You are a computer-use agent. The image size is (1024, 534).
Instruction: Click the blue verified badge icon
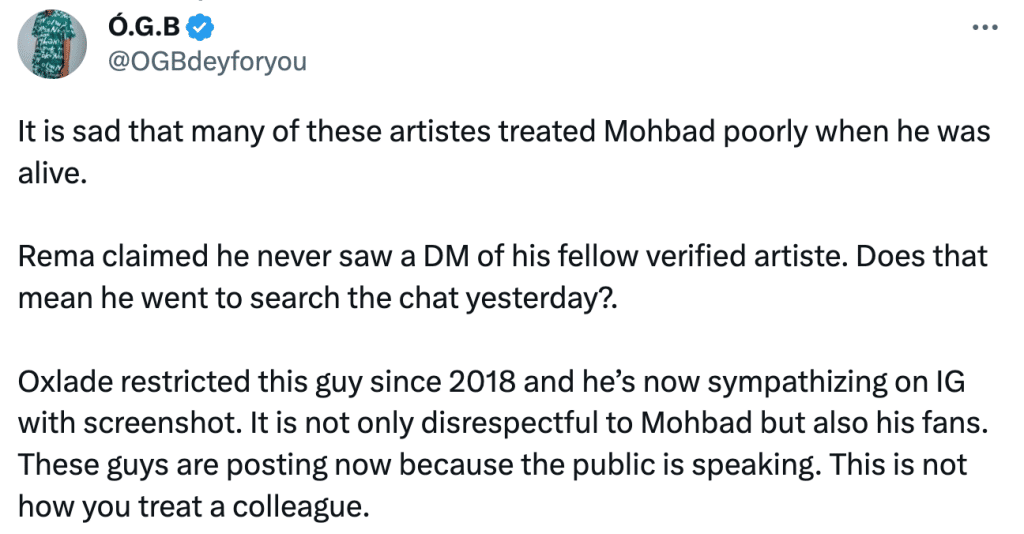(200, 27)
